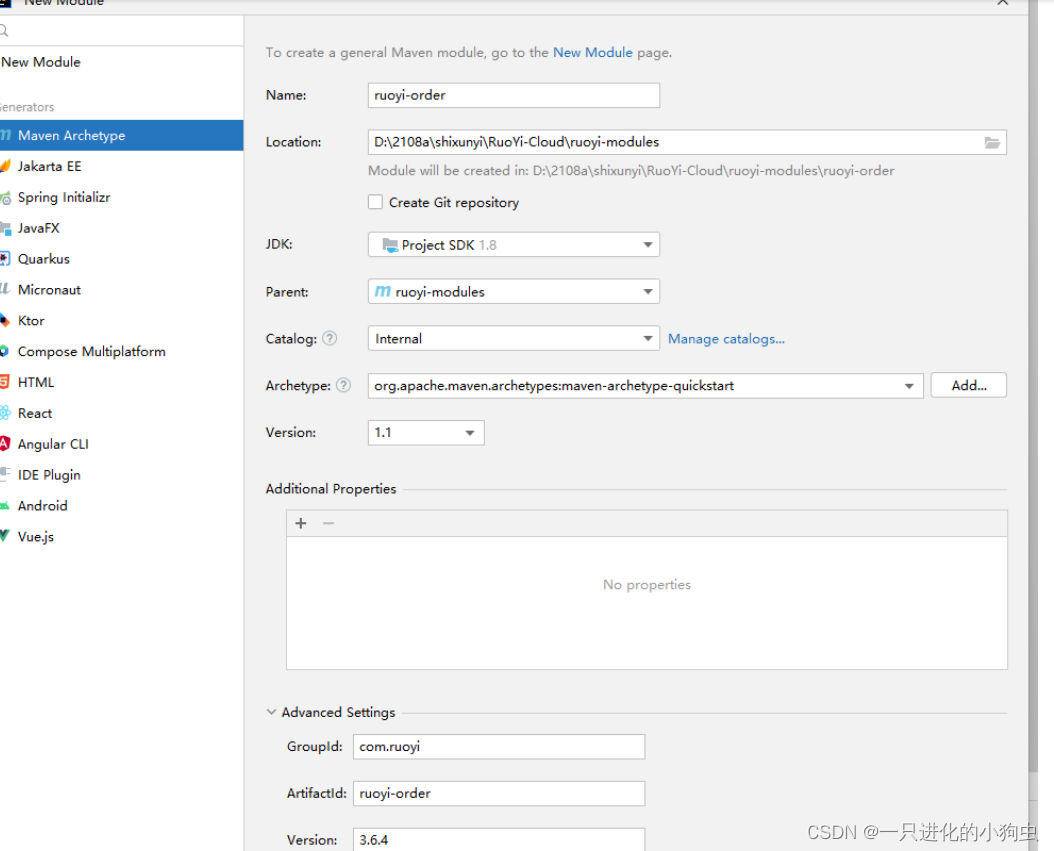1054x851 pixels.
Task: Select the HTML generator
Action: pos(122,382)
